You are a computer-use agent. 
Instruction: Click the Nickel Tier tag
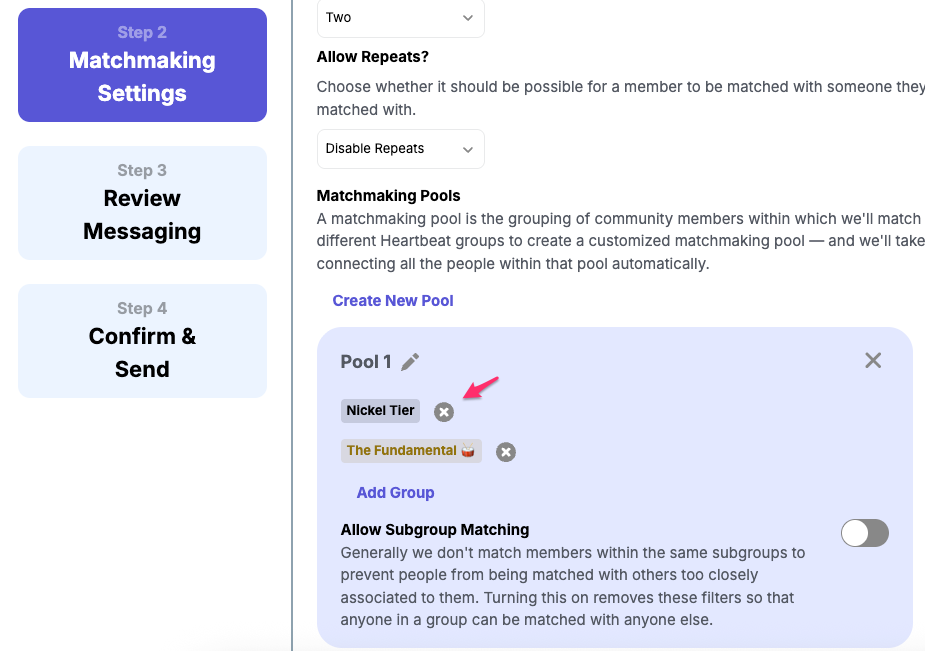[380, 411]
